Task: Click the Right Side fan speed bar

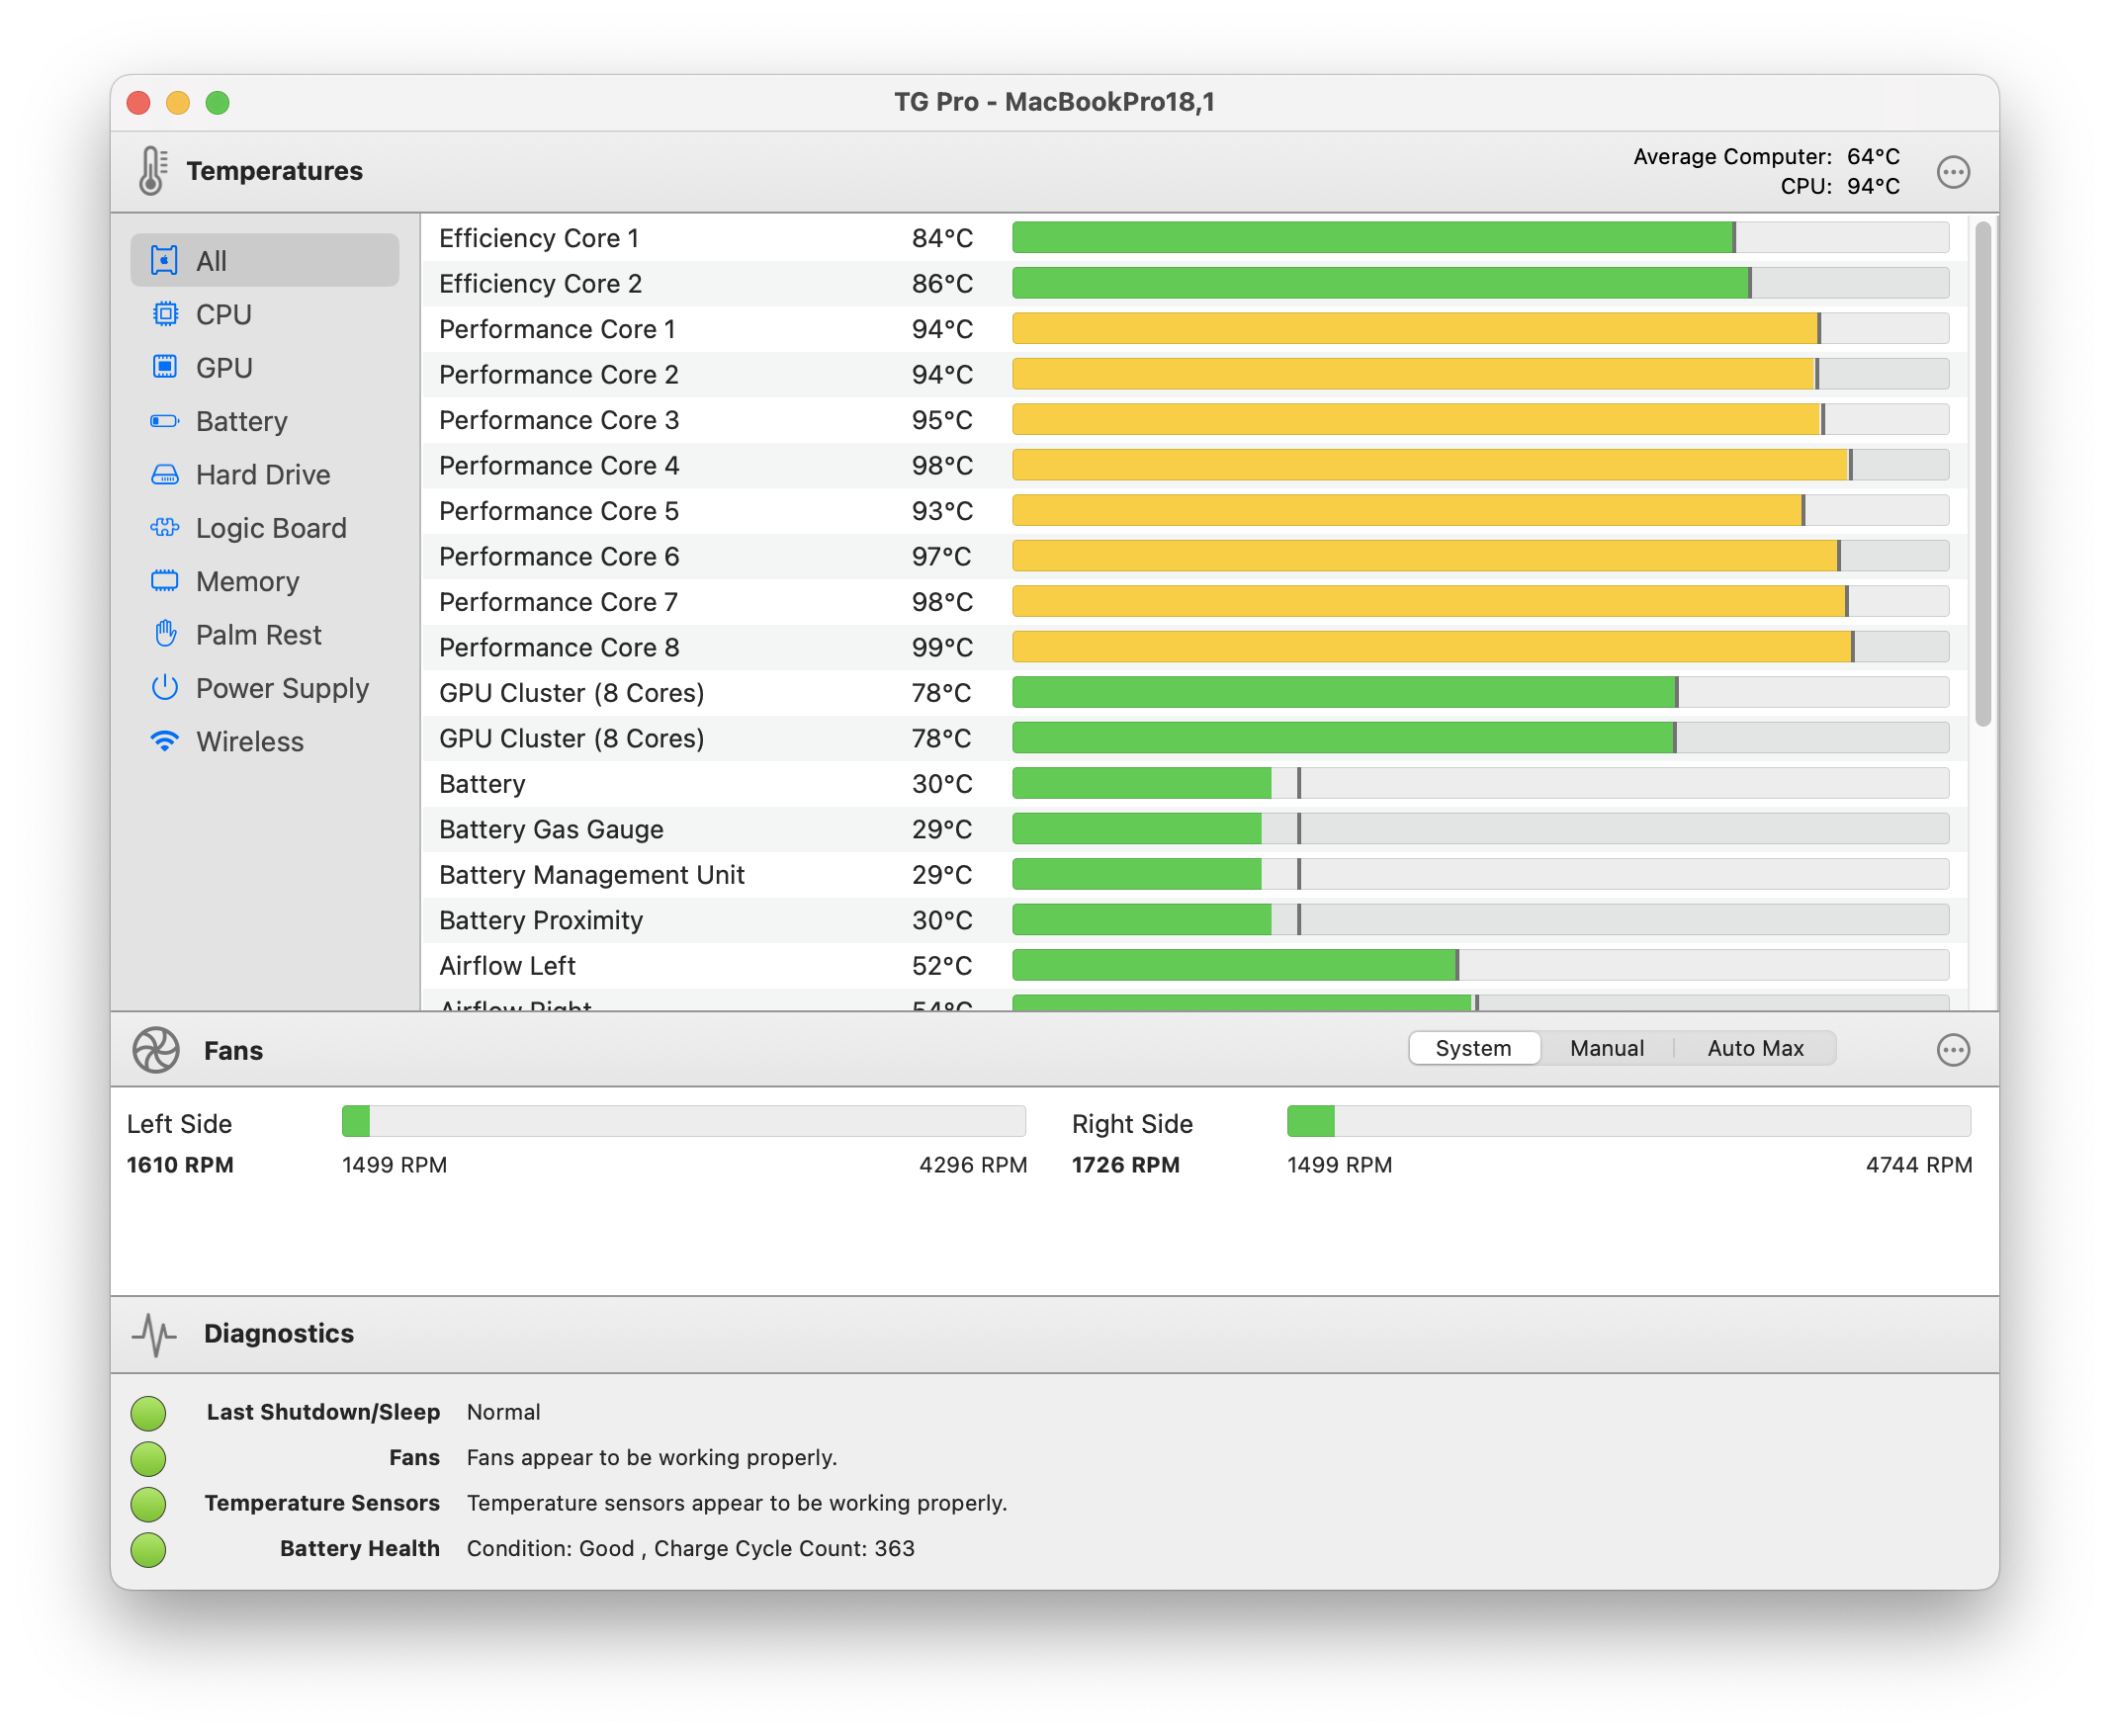Action: [1629, 1121]
